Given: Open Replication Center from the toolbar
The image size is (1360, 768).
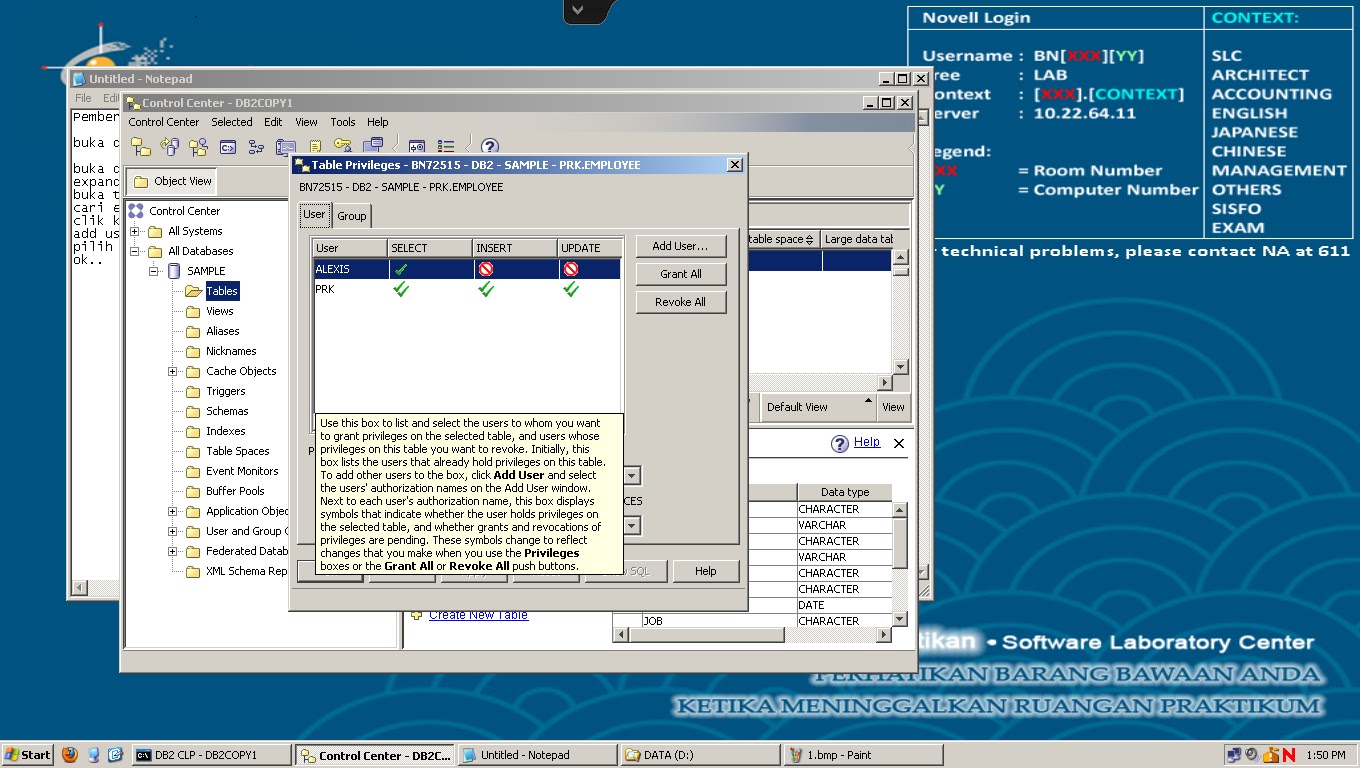Looking at the screenshot, I should pyautogui.click(x=170, y=147).
